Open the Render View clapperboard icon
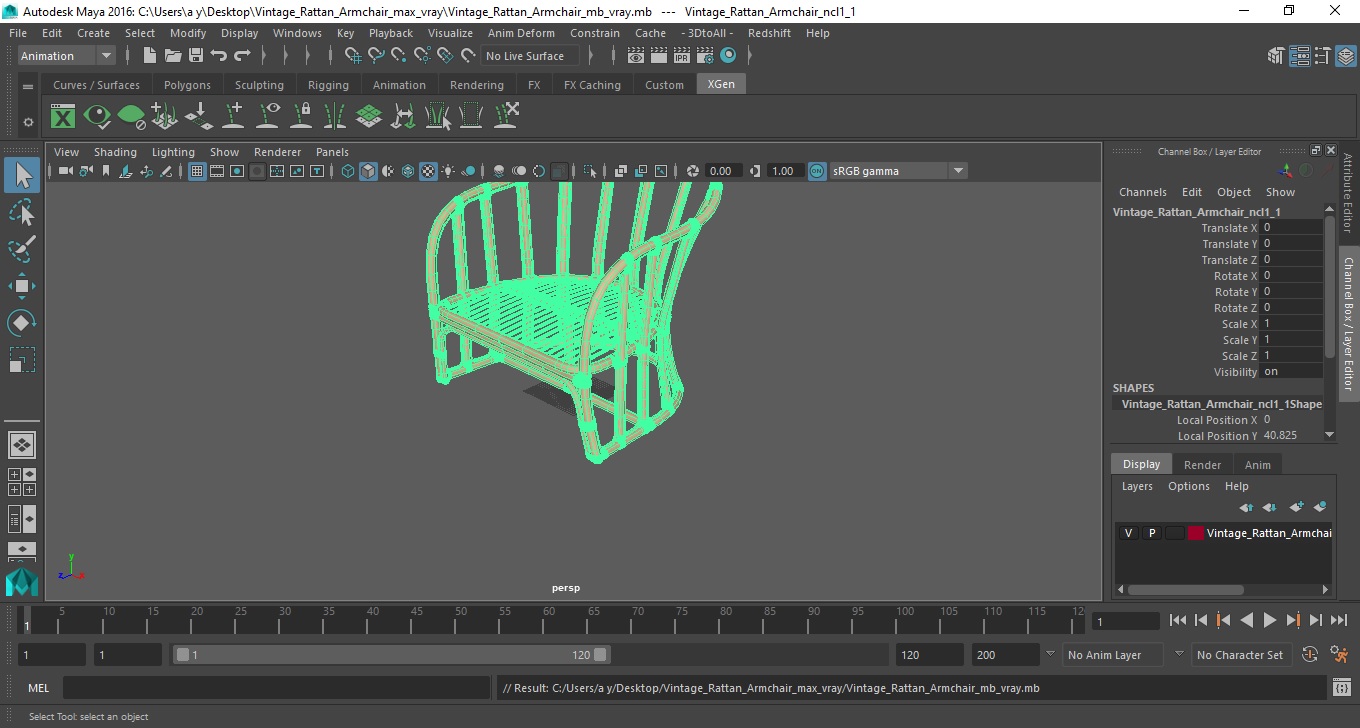Screen dimensions: 1360x728 636,56
